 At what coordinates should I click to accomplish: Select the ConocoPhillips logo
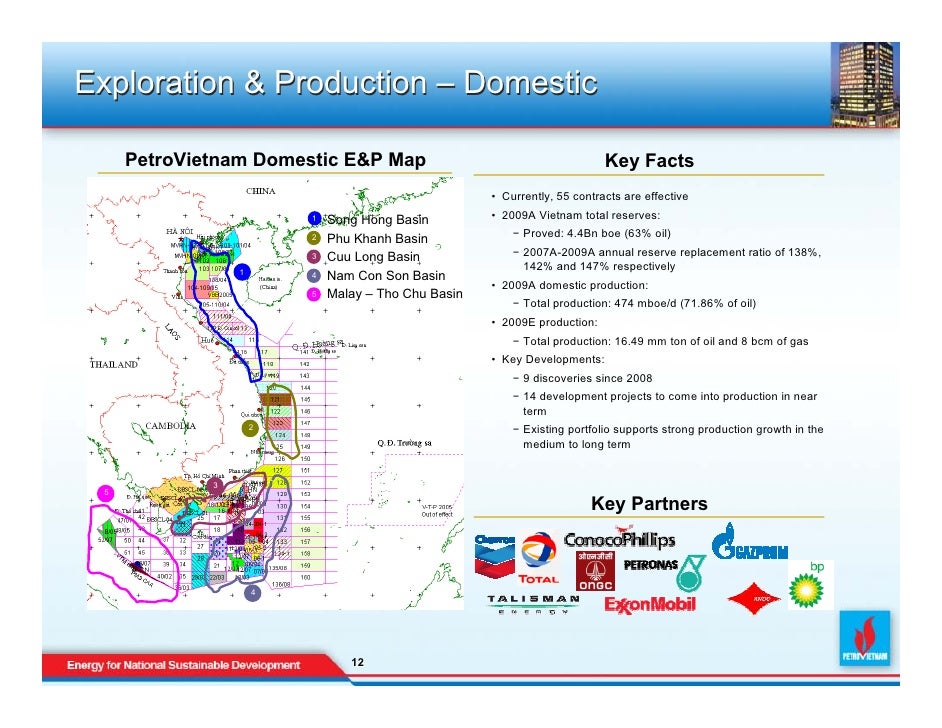pyautogui.click(x=619, y=539)
